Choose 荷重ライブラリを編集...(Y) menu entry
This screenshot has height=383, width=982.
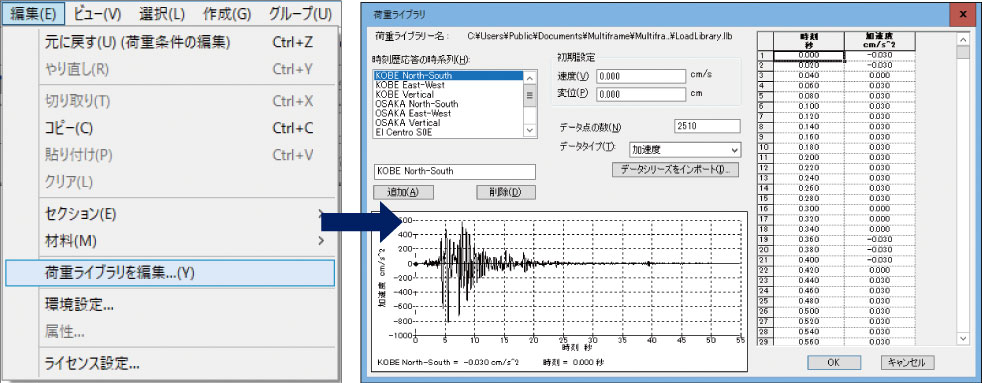click(169, 273)
